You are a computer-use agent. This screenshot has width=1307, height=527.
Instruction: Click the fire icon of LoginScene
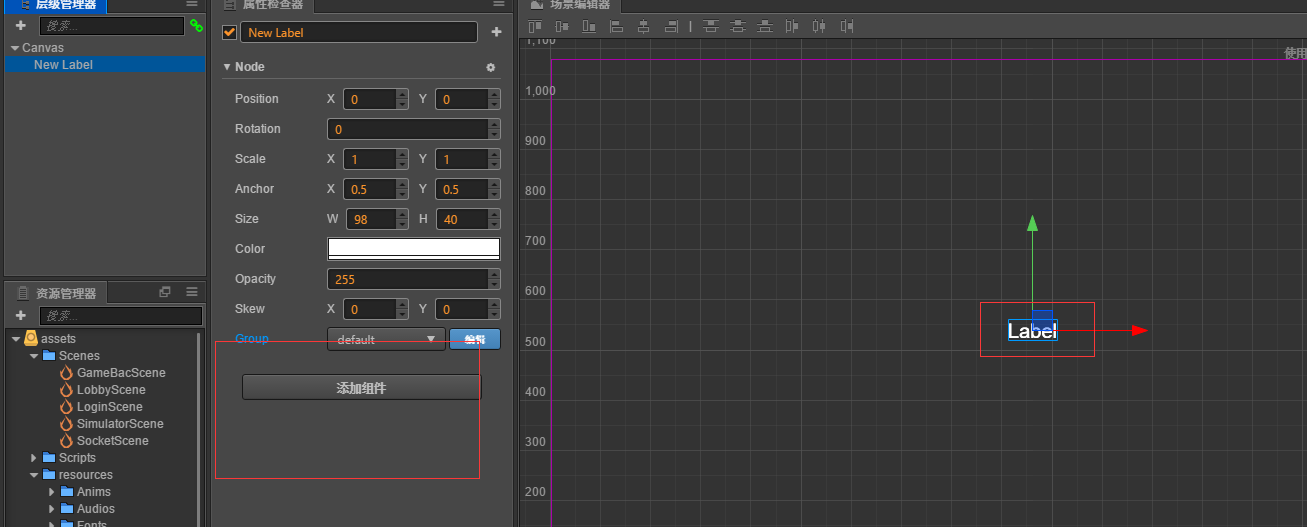click(x=68, y=407)
